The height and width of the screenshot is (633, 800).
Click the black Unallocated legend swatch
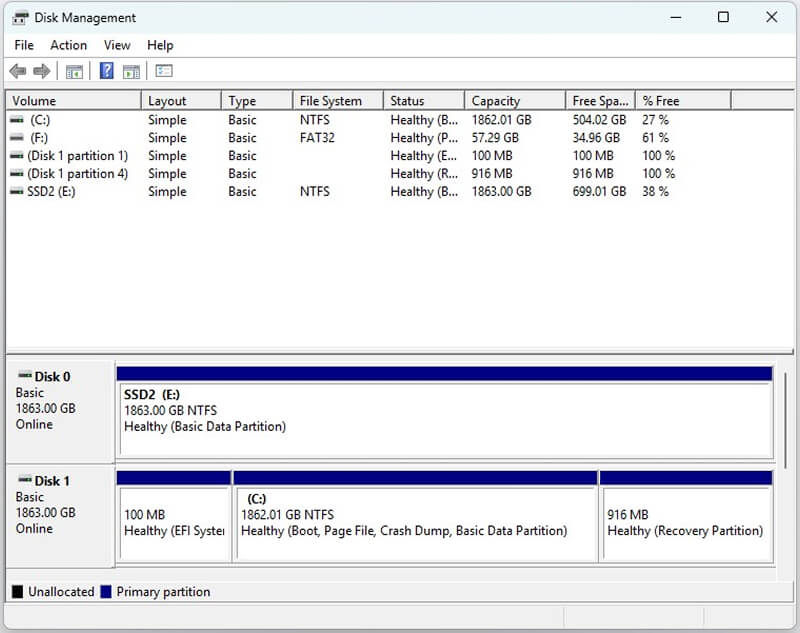tap(18, 592)
